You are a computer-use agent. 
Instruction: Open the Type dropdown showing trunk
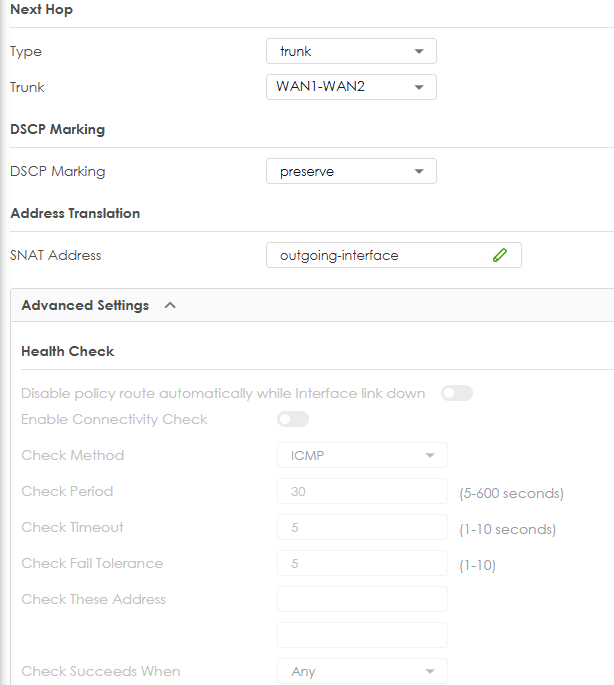351,51
